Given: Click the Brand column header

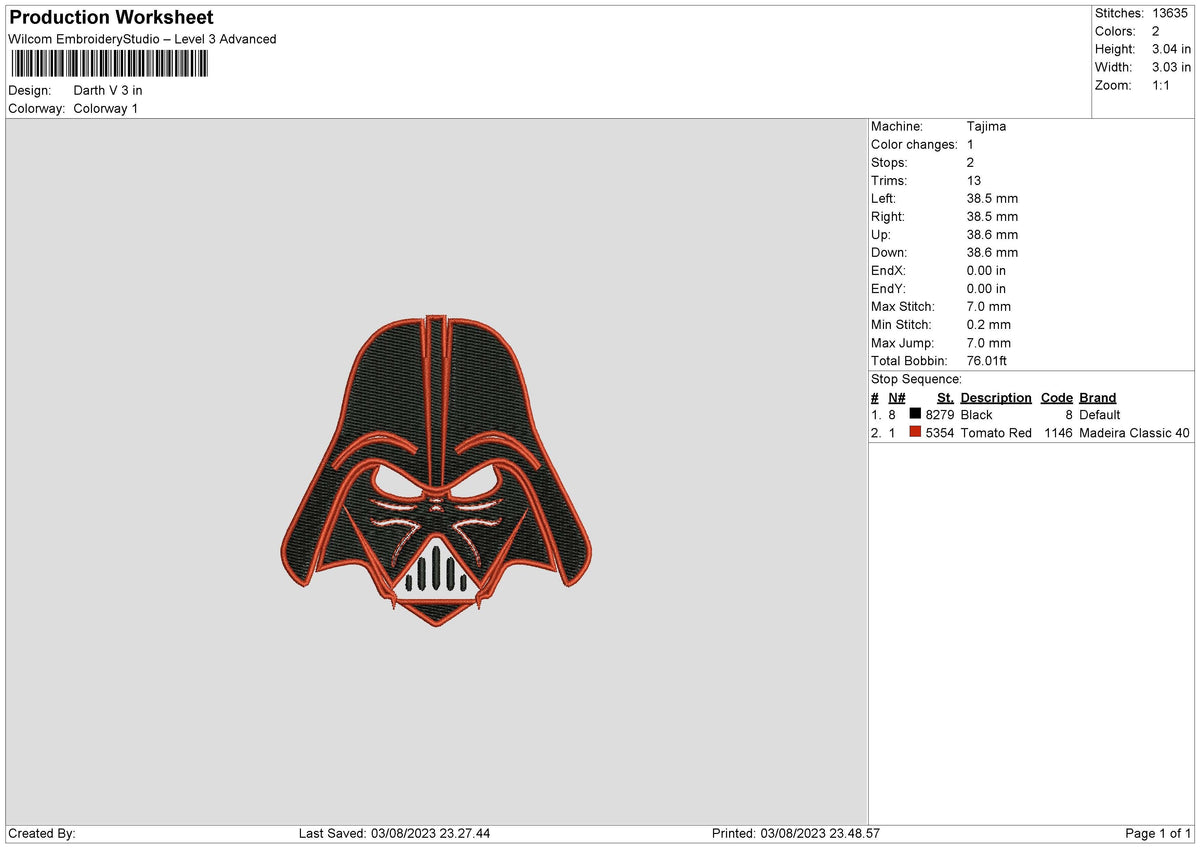Looking at the screenshot, I should pyautogui.click(x=1097, y=398).
